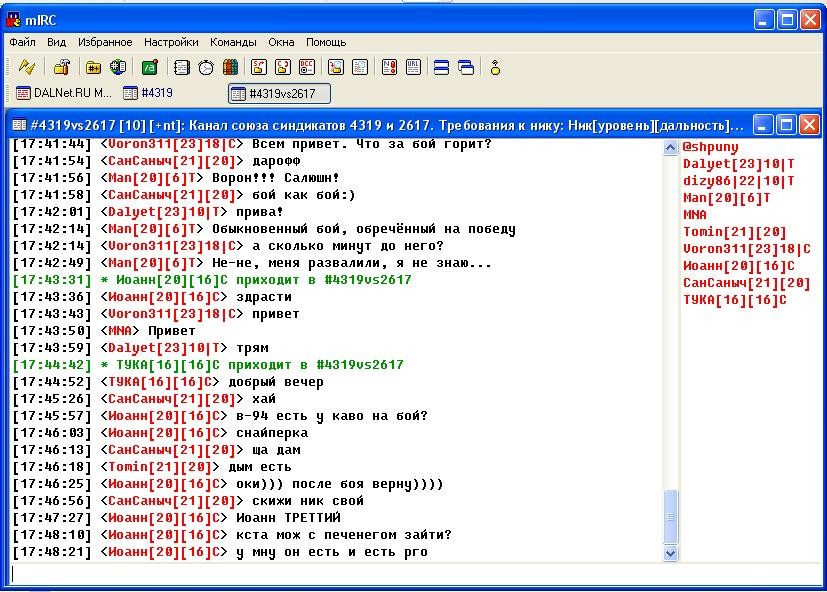The image size is (827, 592).
Task: Select Tomin[21][20] in the nick list
Action: [735, 231]
